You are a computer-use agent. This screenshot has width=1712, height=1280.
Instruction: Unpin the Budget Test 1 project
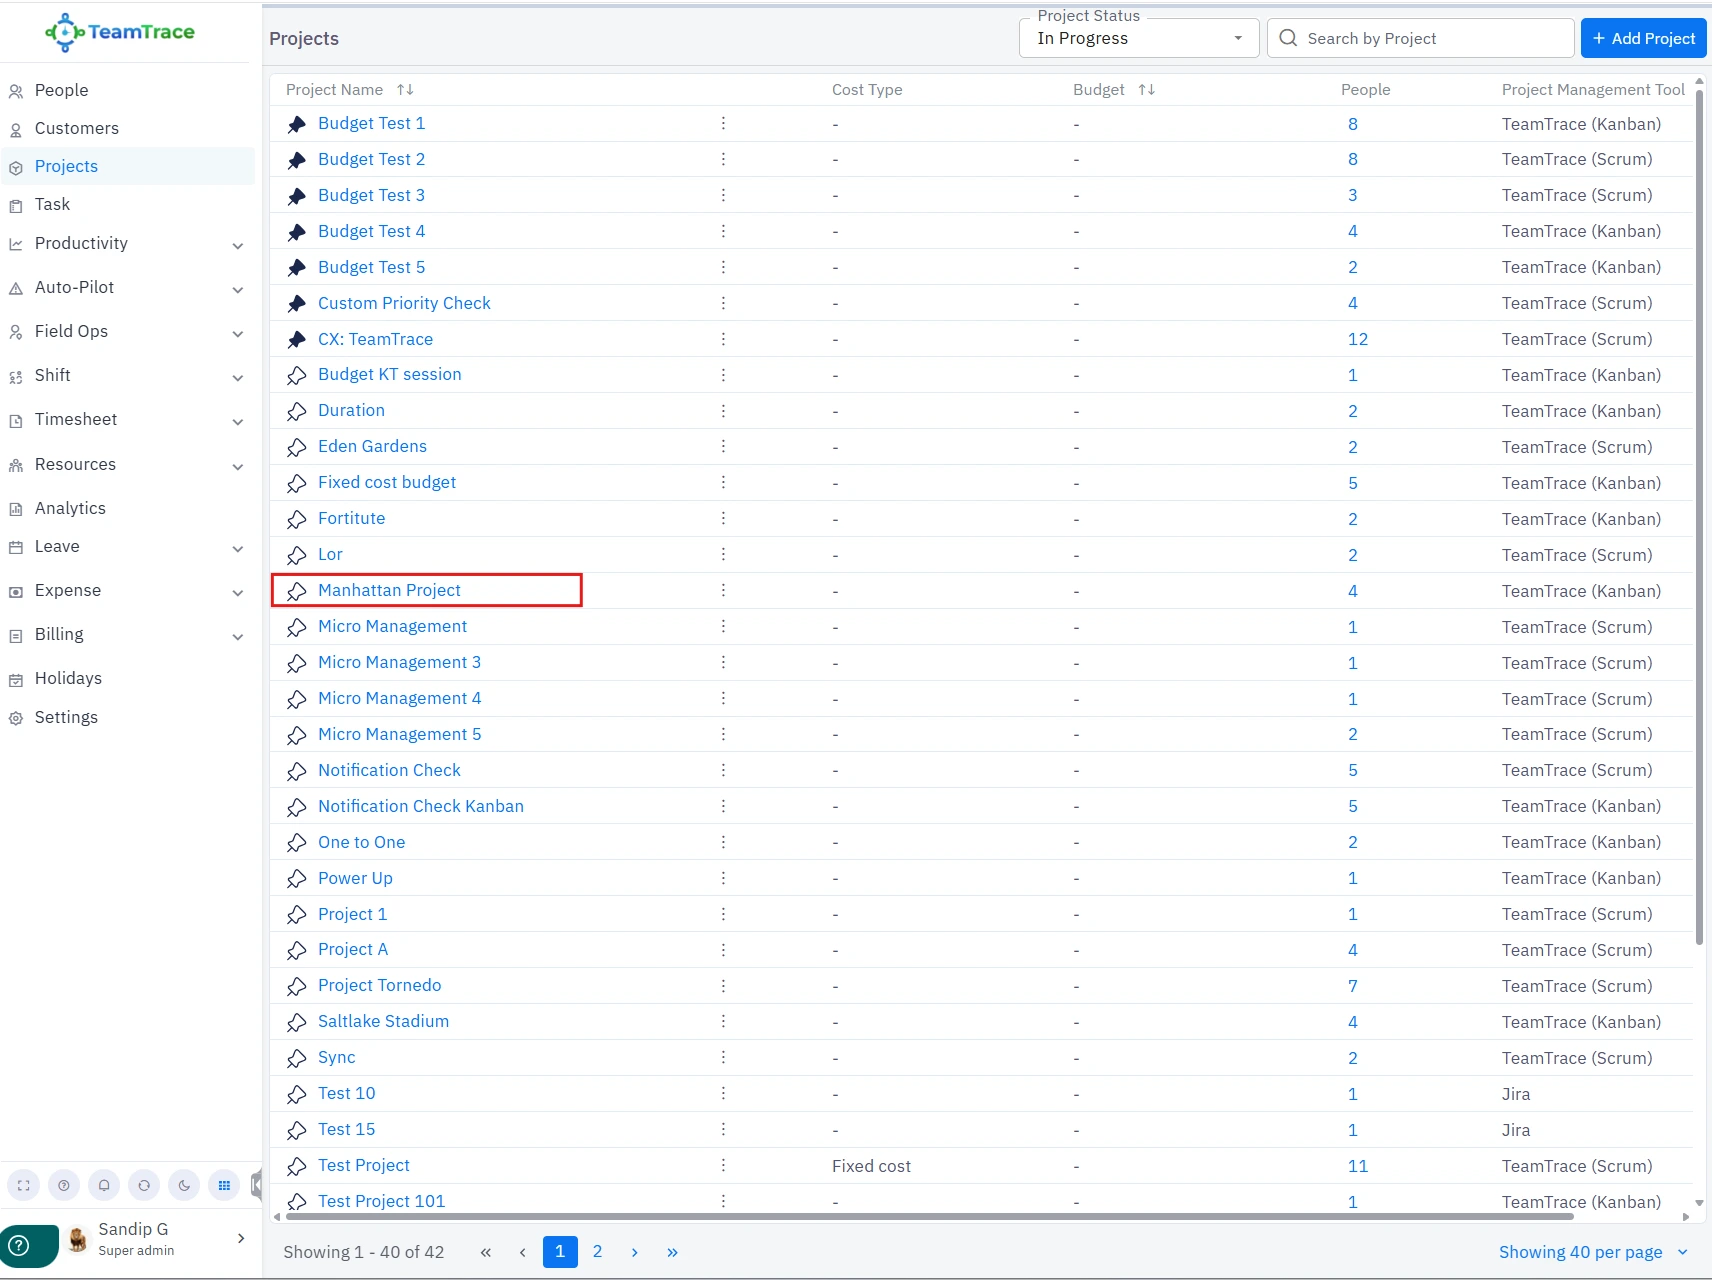[297, 124]
